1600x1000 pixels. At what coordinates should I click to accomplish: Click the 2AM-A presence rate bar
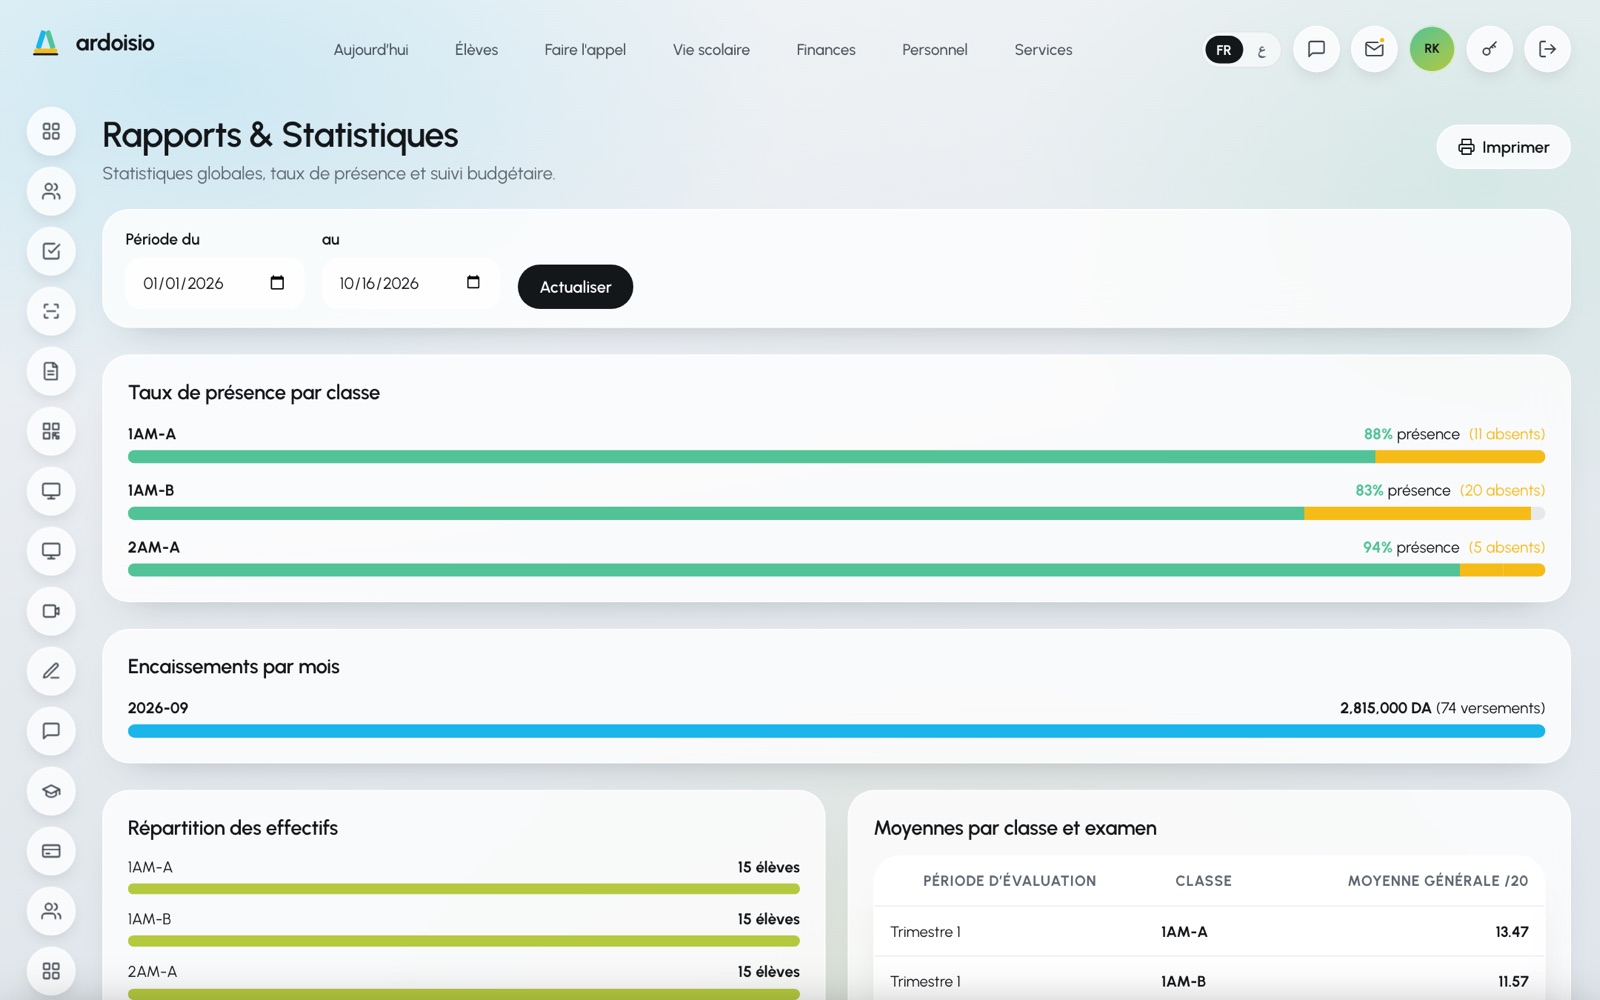836,570
